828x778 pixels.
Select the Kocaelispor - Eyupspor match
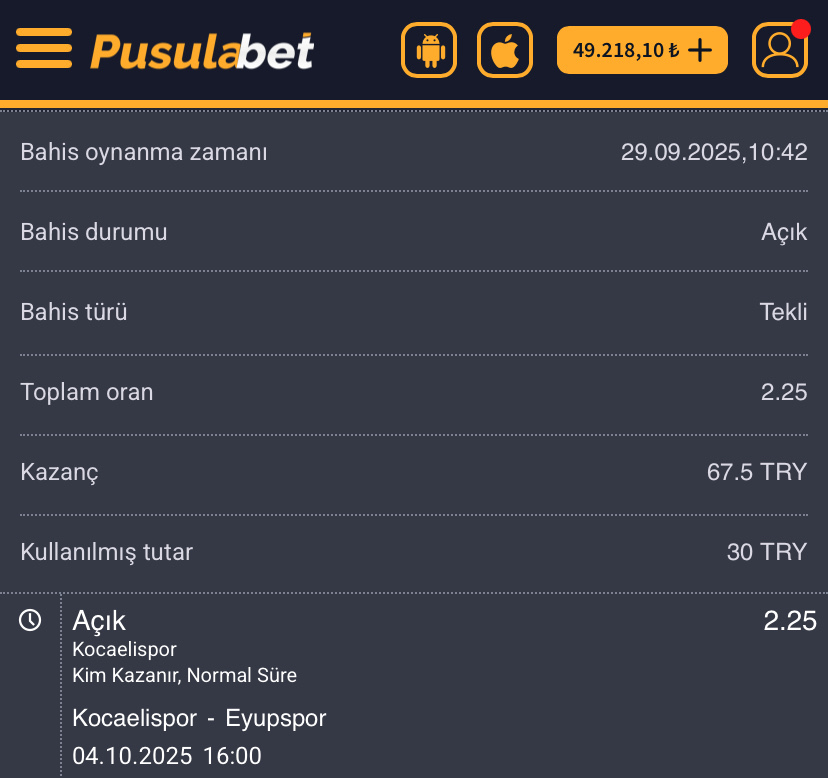tap(199, 718)
